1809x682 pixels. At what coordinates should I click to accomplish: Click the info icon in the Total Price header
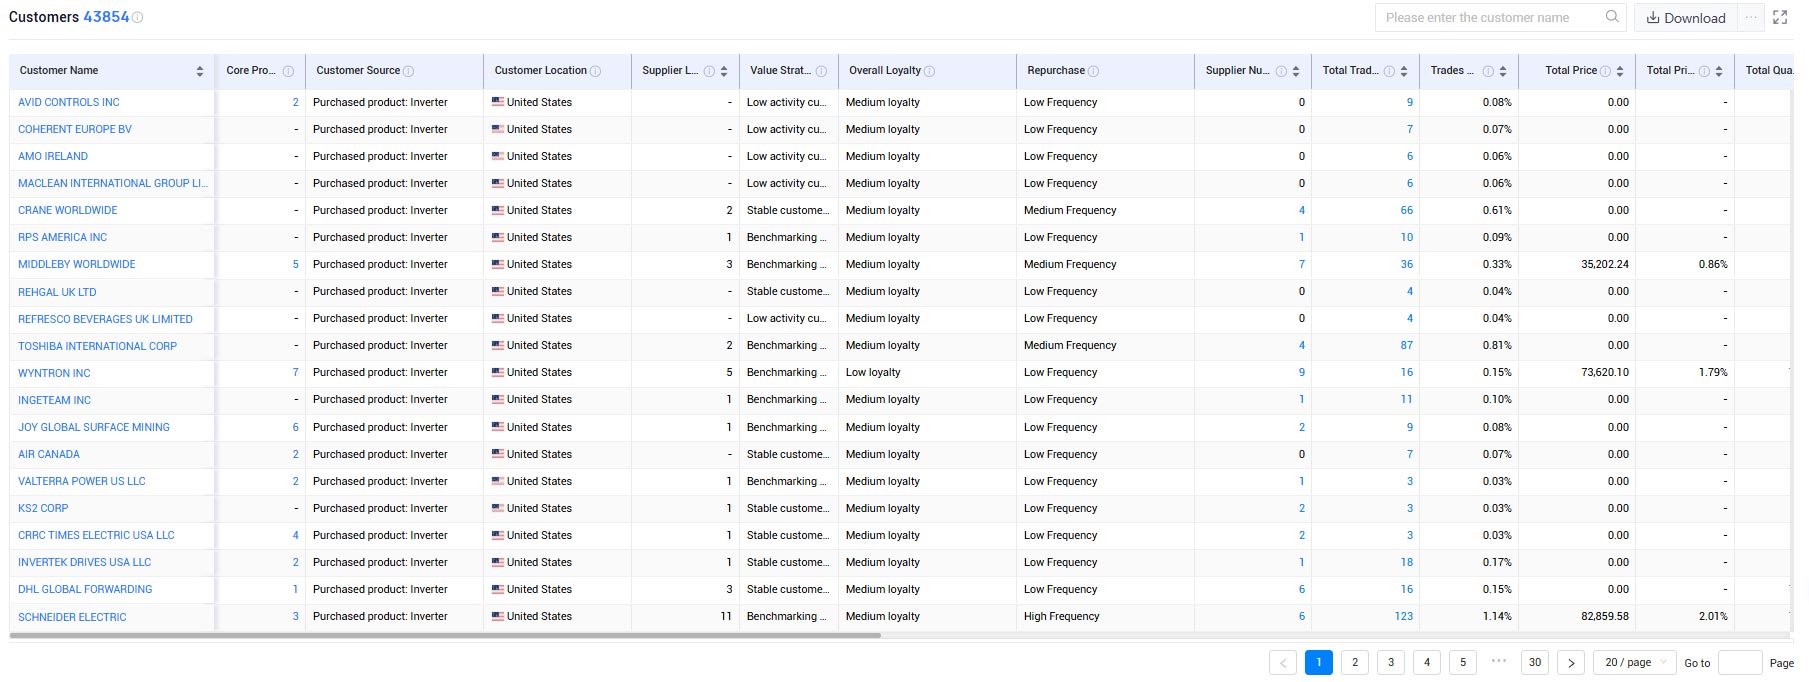click(1605, 71)
